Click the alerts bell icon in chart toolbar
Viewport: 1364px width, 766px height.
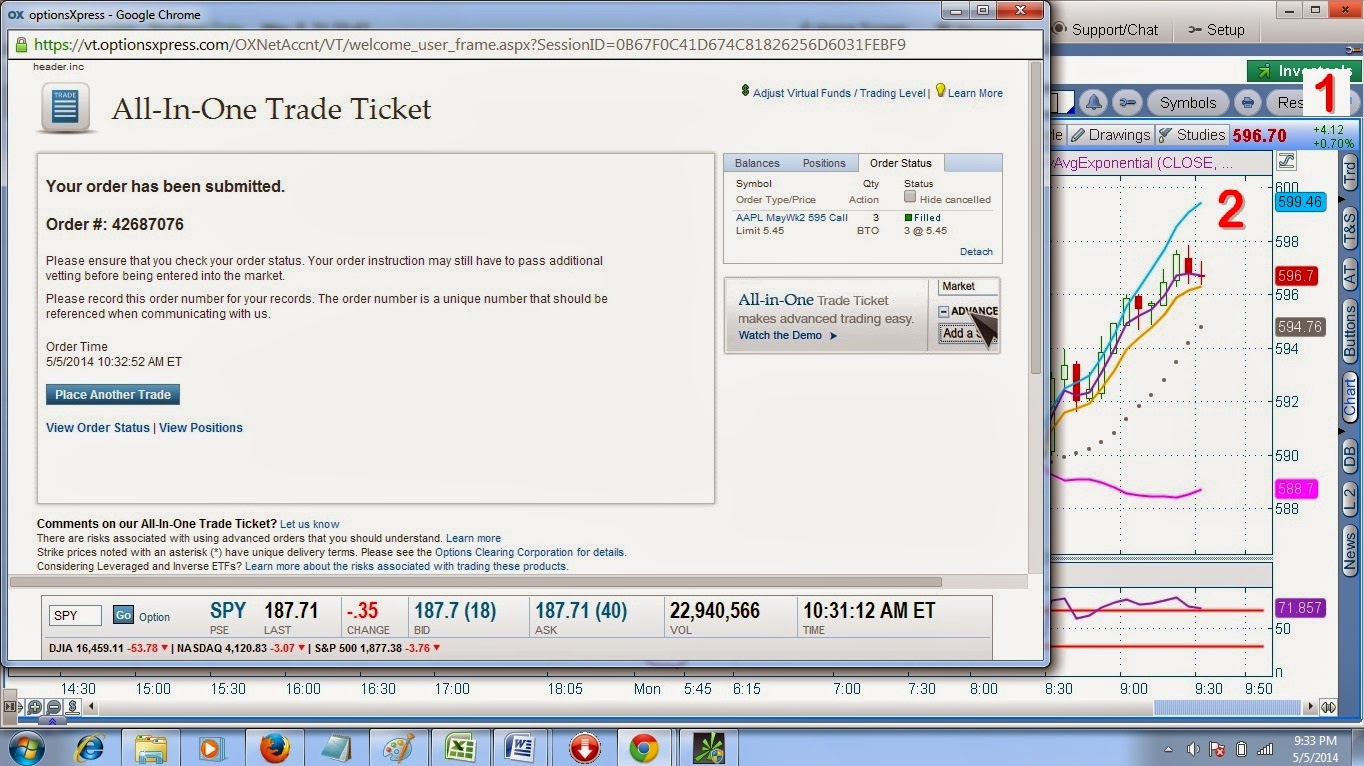1094,102
